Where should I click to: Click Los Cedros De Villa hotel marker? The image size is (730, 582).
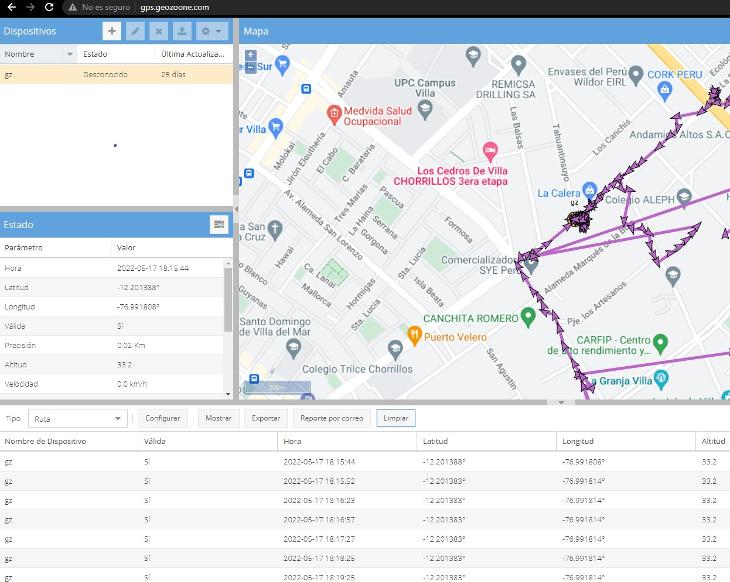(489, 151)
